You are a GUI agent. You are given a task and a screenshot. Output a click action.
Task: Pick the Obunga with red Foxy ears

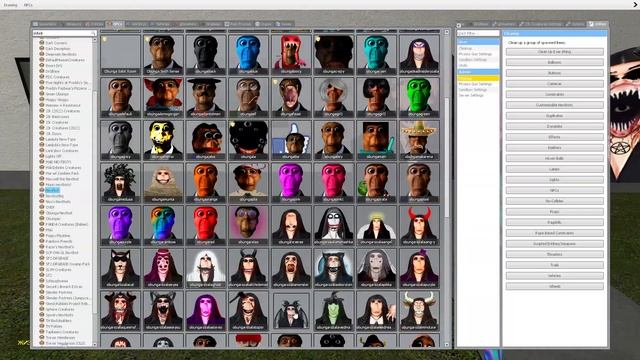[163, 97]
